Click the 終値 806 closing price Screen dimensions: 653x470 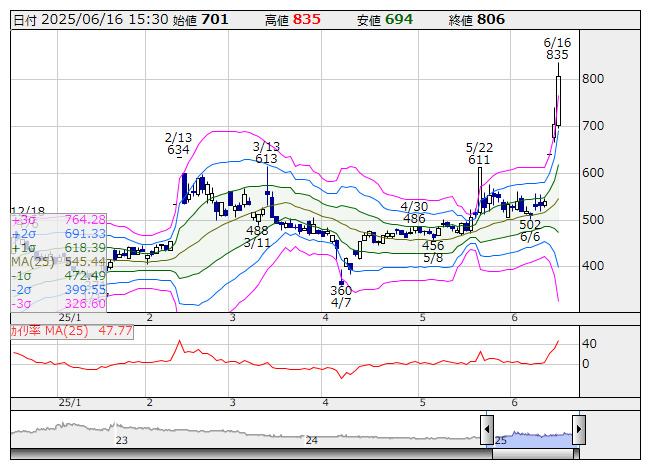(x=477, y=20)
